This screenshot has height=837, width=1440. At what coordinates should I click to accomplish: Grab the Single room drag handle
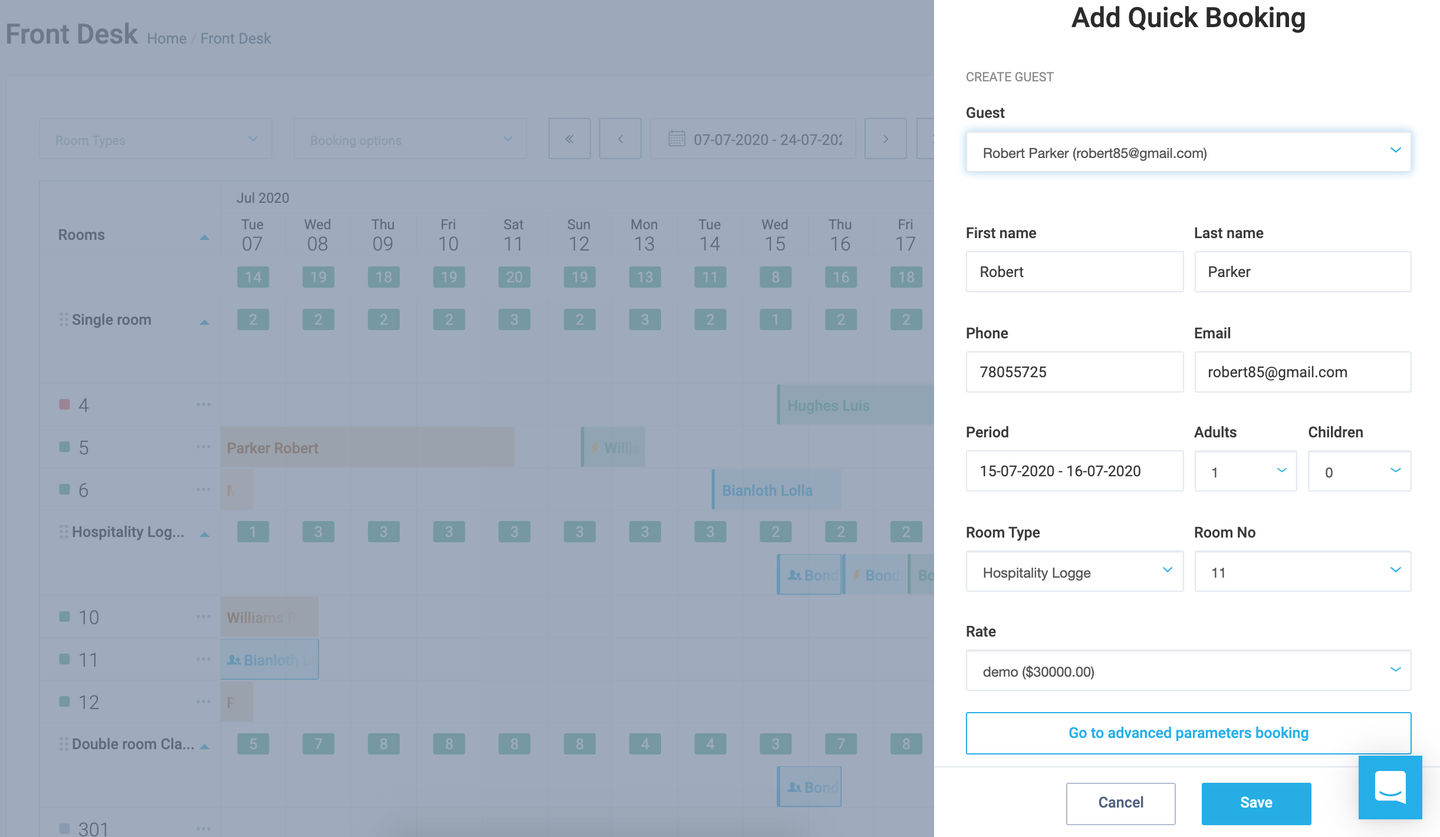point(64,320)
